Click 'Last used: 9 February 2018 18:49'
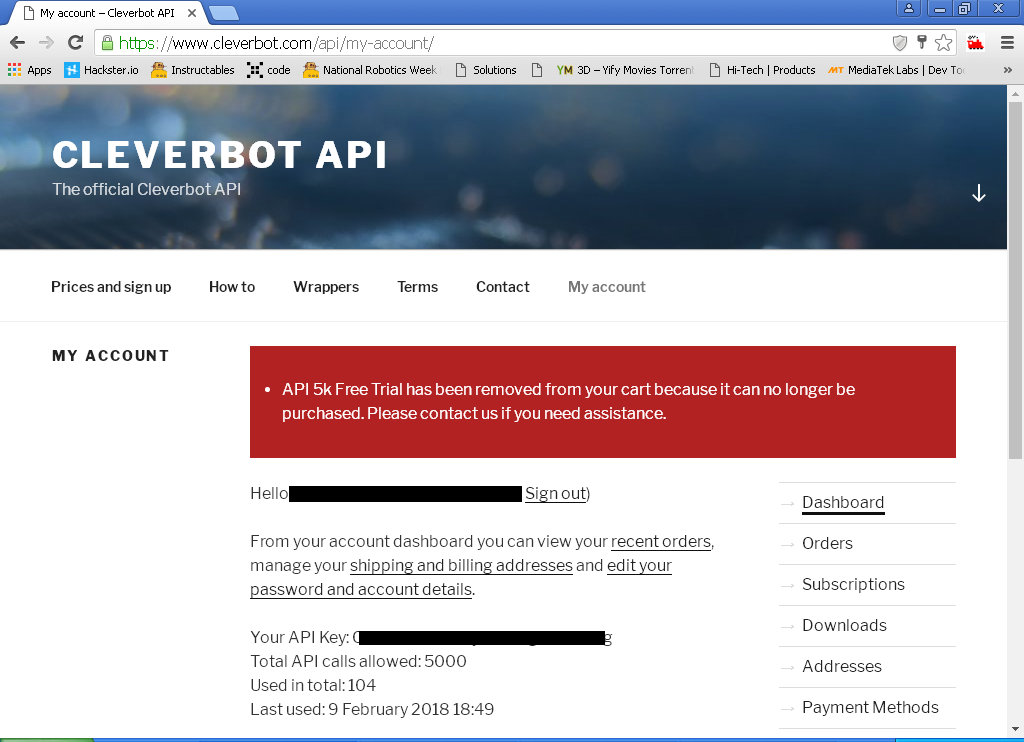Viewport: 1024px width, 742px height. pyautogui.click(x=372, y=709)
